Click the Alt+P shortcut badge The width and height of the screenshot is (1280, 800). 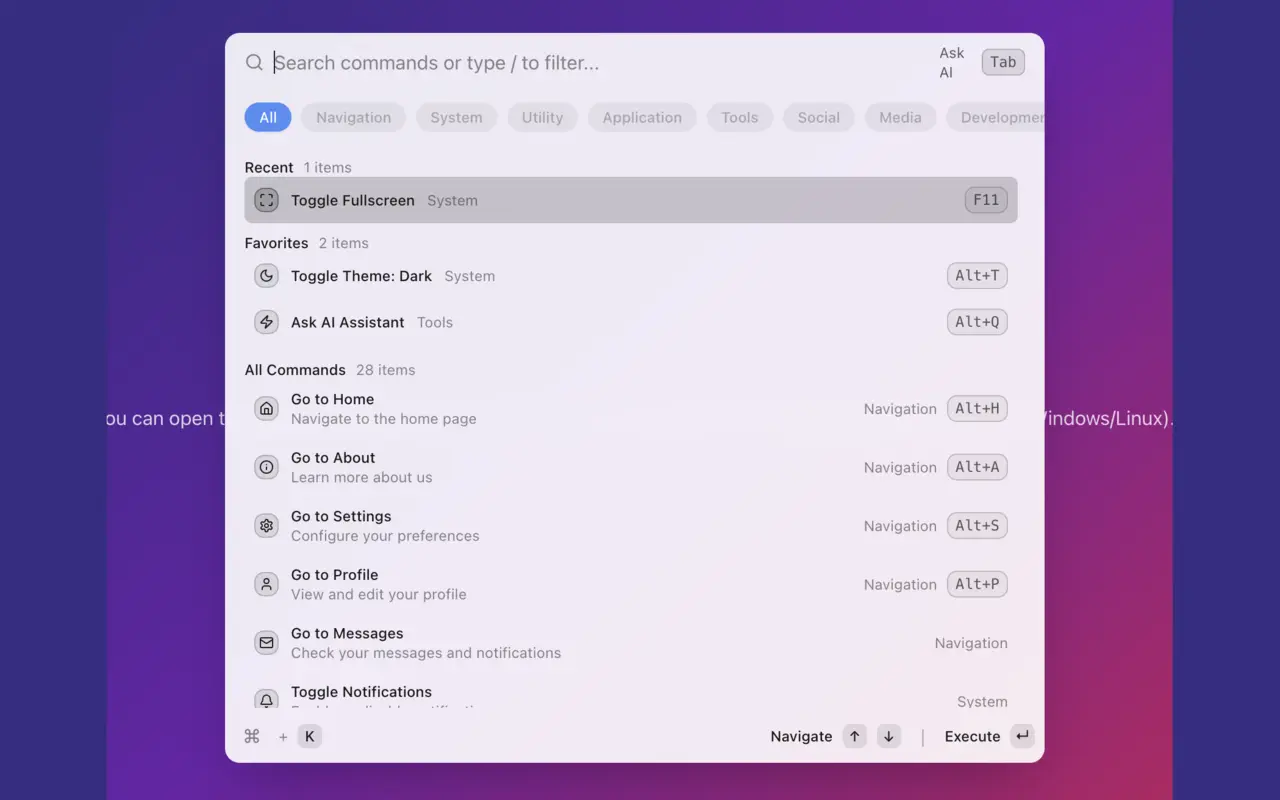pos(977,584)
